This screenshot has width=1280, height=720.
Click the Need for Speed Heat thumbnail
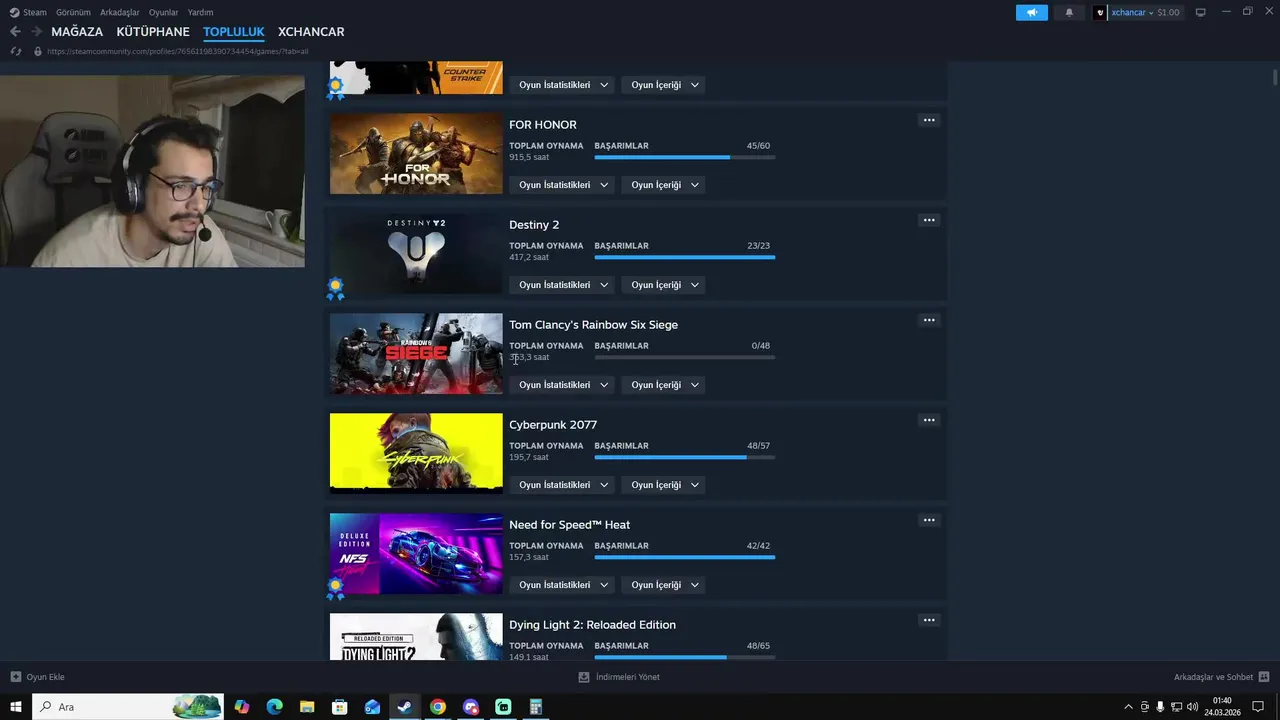416,553
